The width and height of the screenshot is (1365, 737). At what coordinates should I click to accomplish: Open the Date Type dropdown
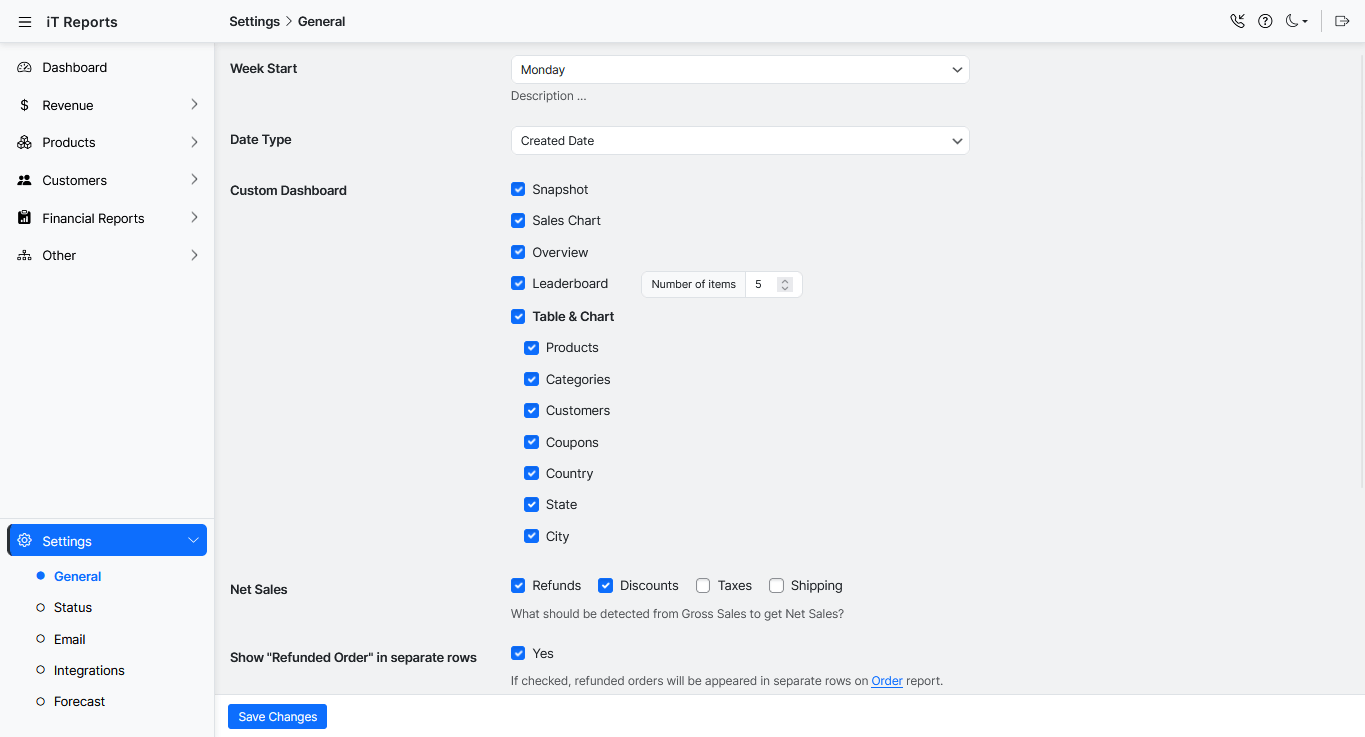[739, 141]
